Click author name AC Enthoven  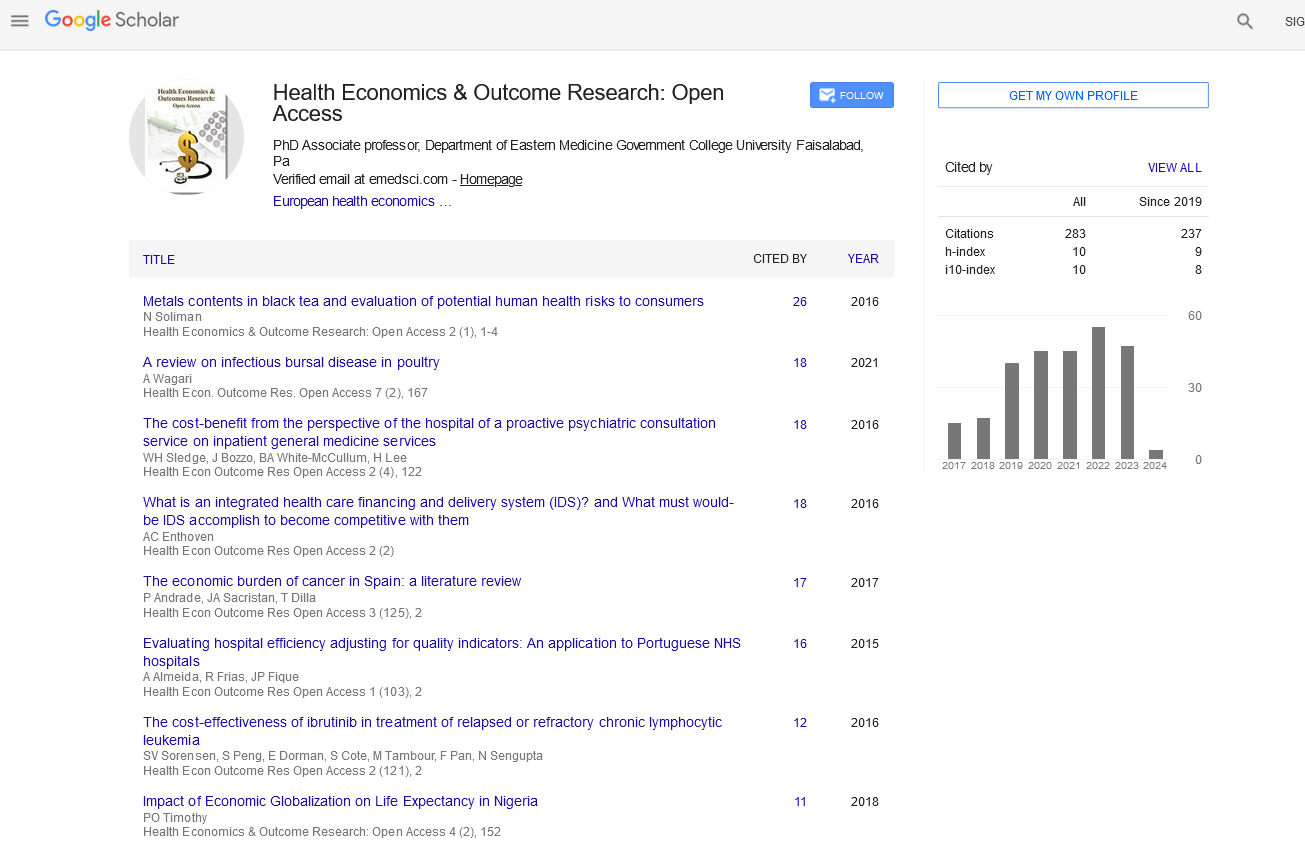178,536
